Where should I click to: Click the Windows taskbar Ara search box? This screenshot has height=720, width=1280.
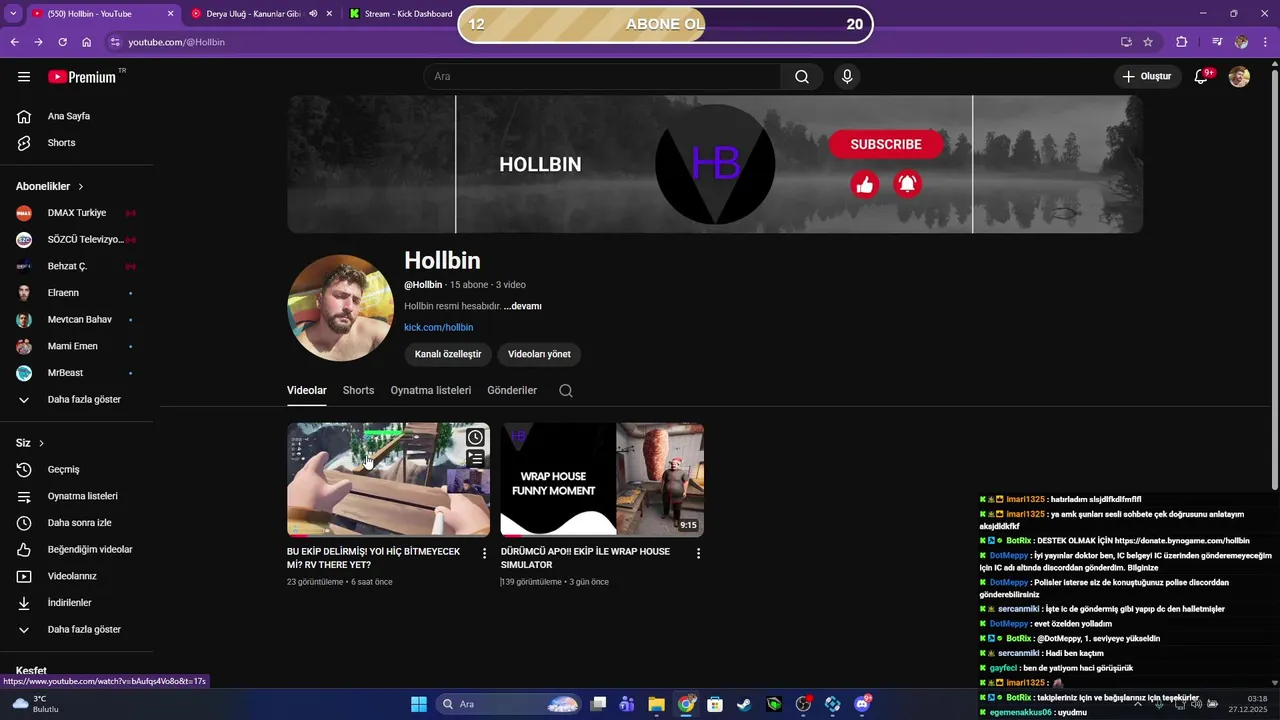point(510,704)
